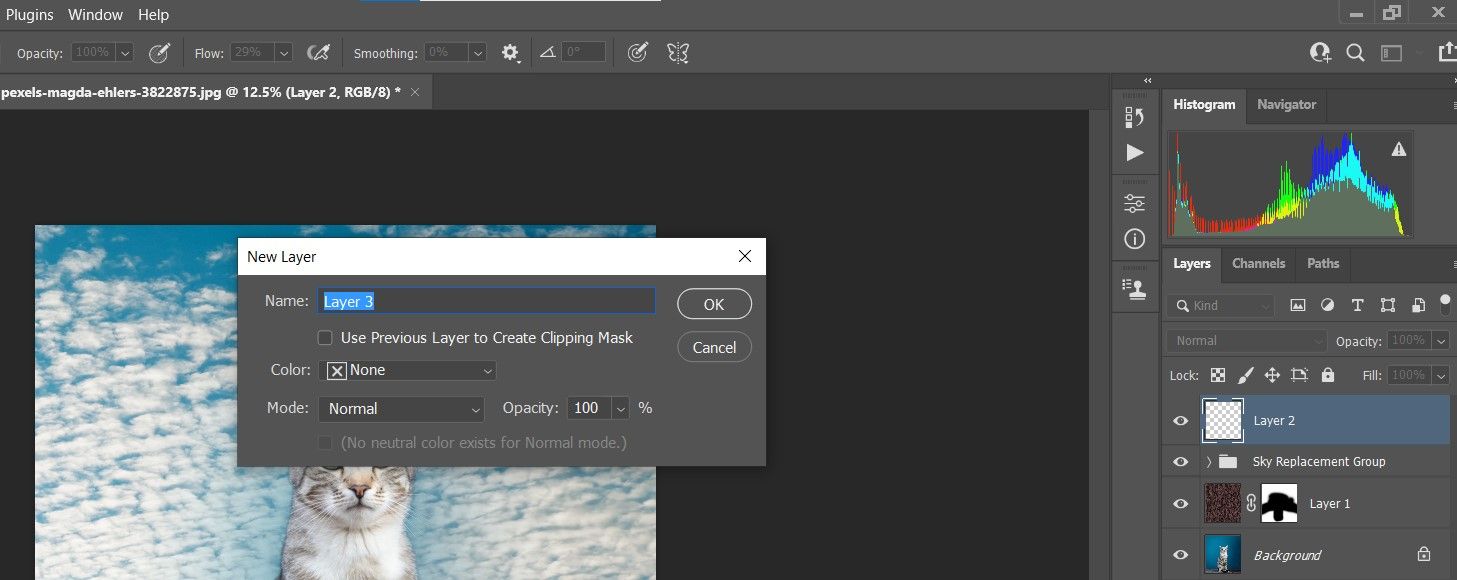
Task: Filter layers by shape layers icon
Action: (1388, 305)
